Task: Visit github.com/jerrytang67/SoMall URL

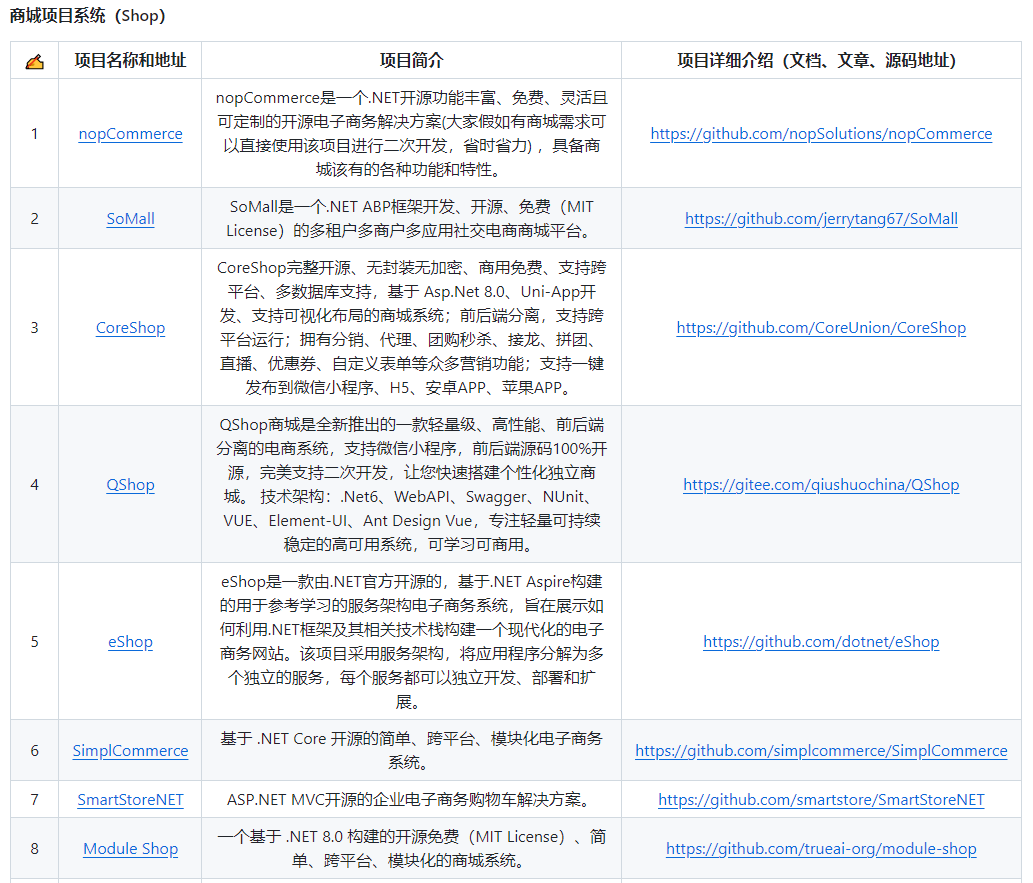Action: (821, 219)
